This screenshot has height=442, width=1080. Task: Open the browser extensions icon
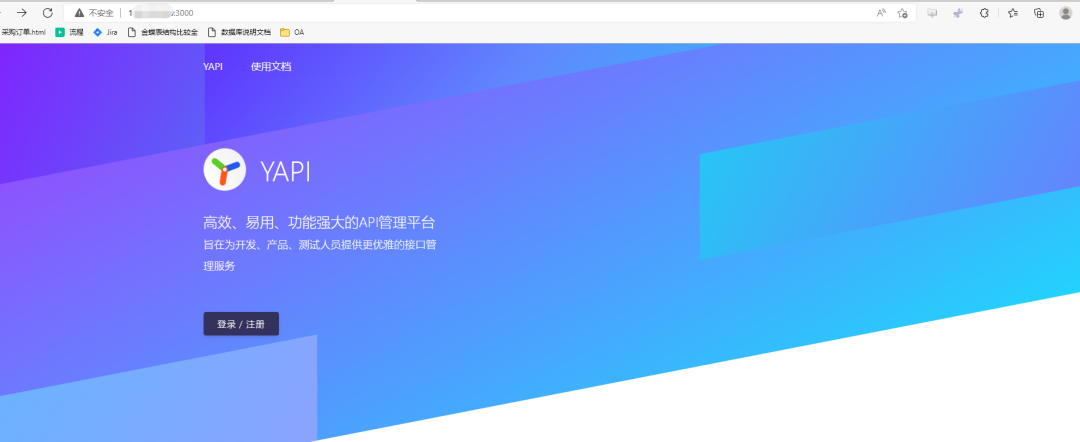[x=984, y=13]
